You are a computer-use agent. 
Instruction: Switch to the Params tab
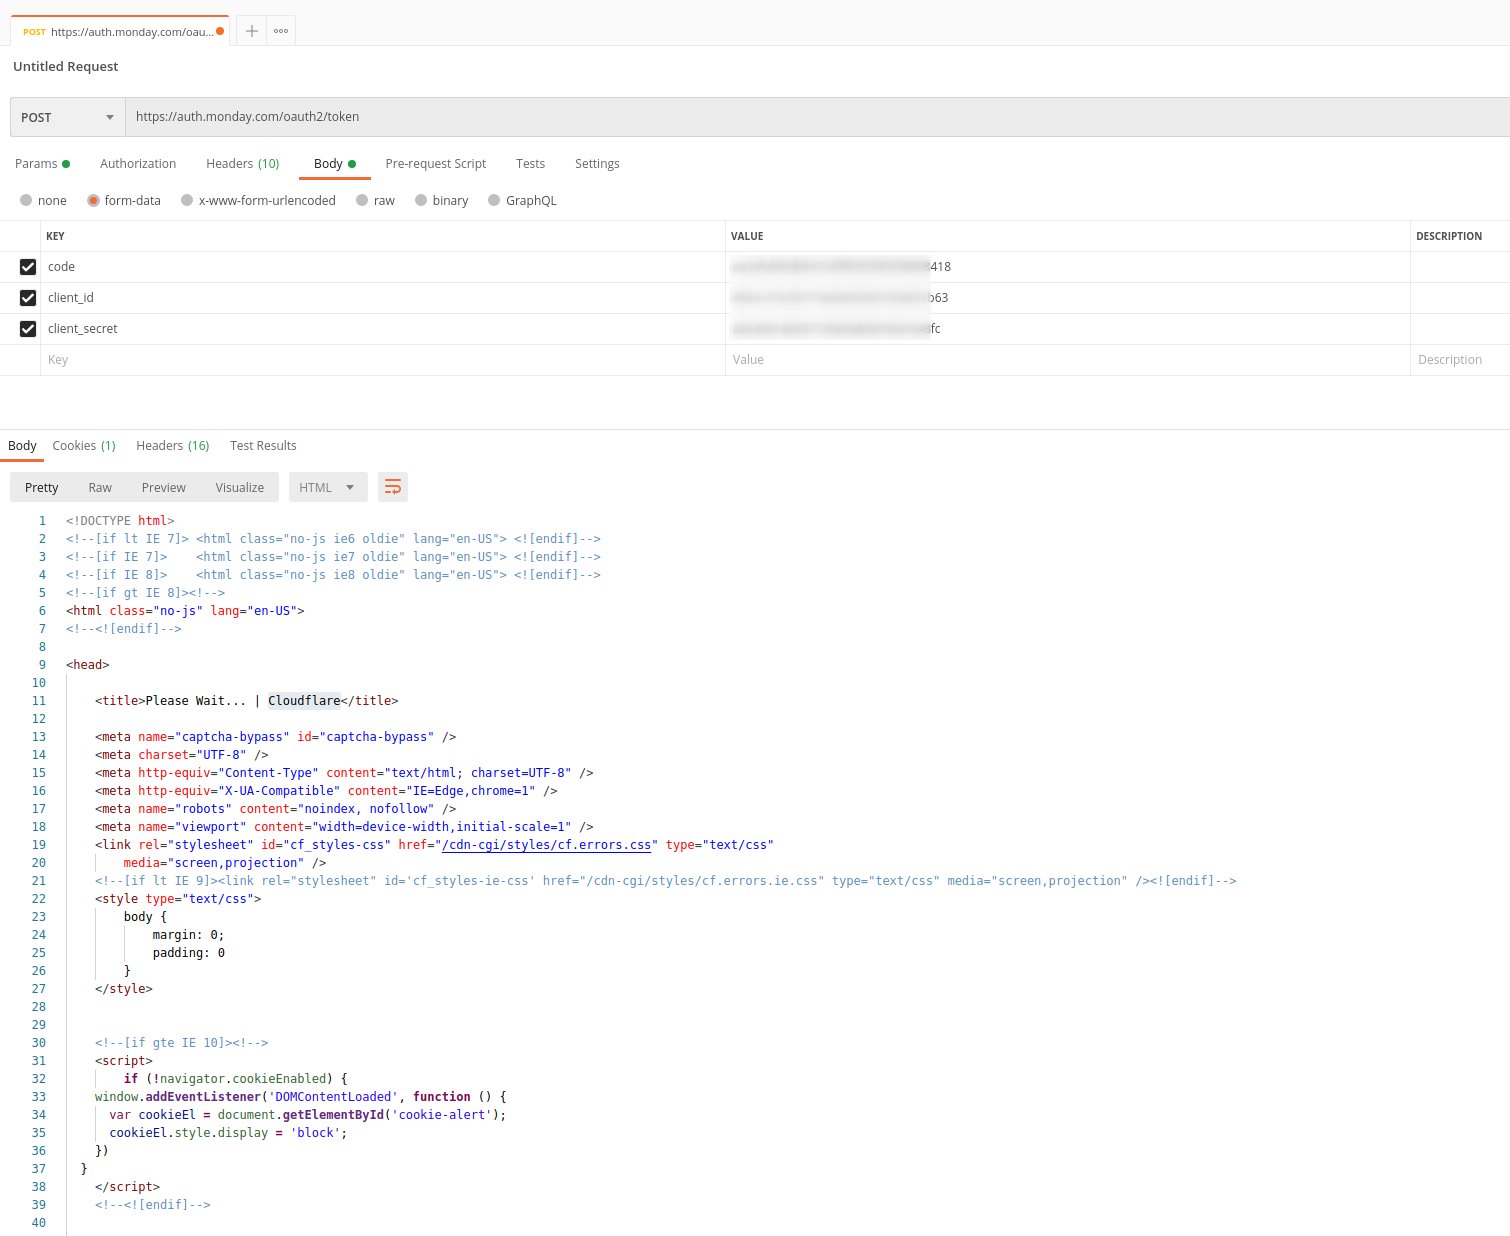[x=42, y=164]
